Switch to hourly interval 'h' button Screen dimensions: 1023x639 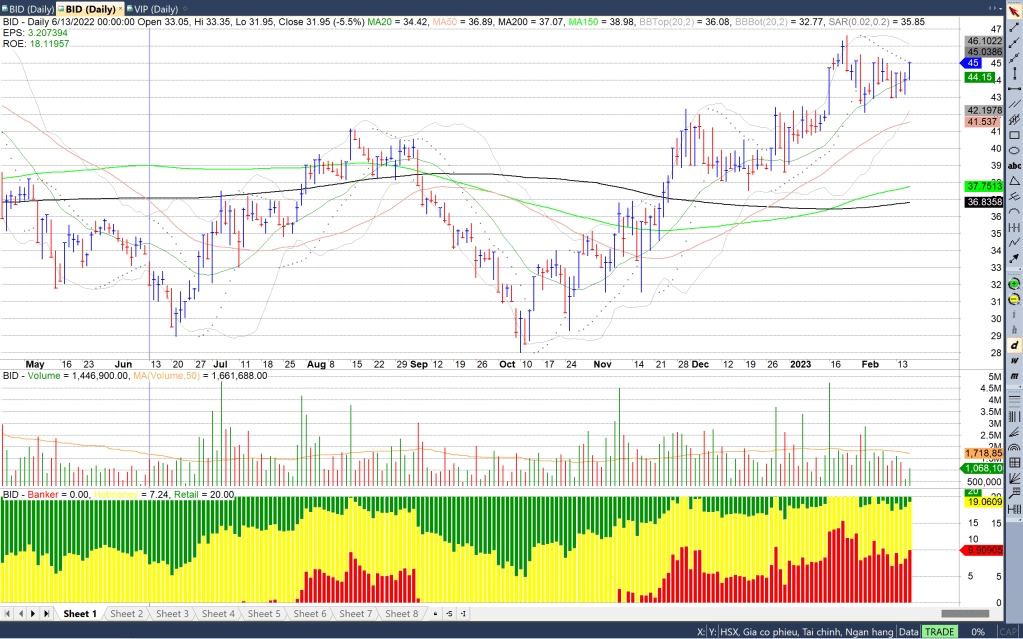tap(1015, 330)
